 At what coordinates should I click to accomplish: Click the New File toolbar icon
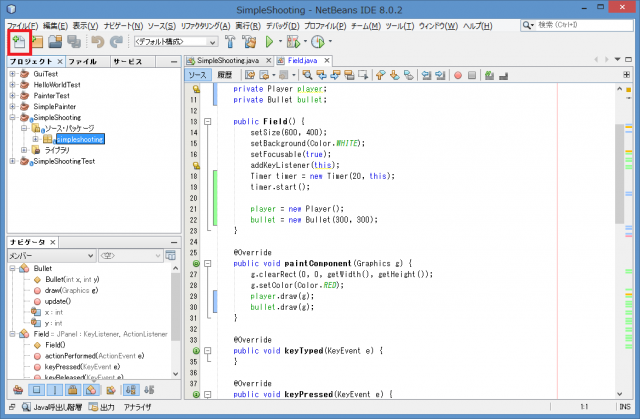(x=19, y=42)
